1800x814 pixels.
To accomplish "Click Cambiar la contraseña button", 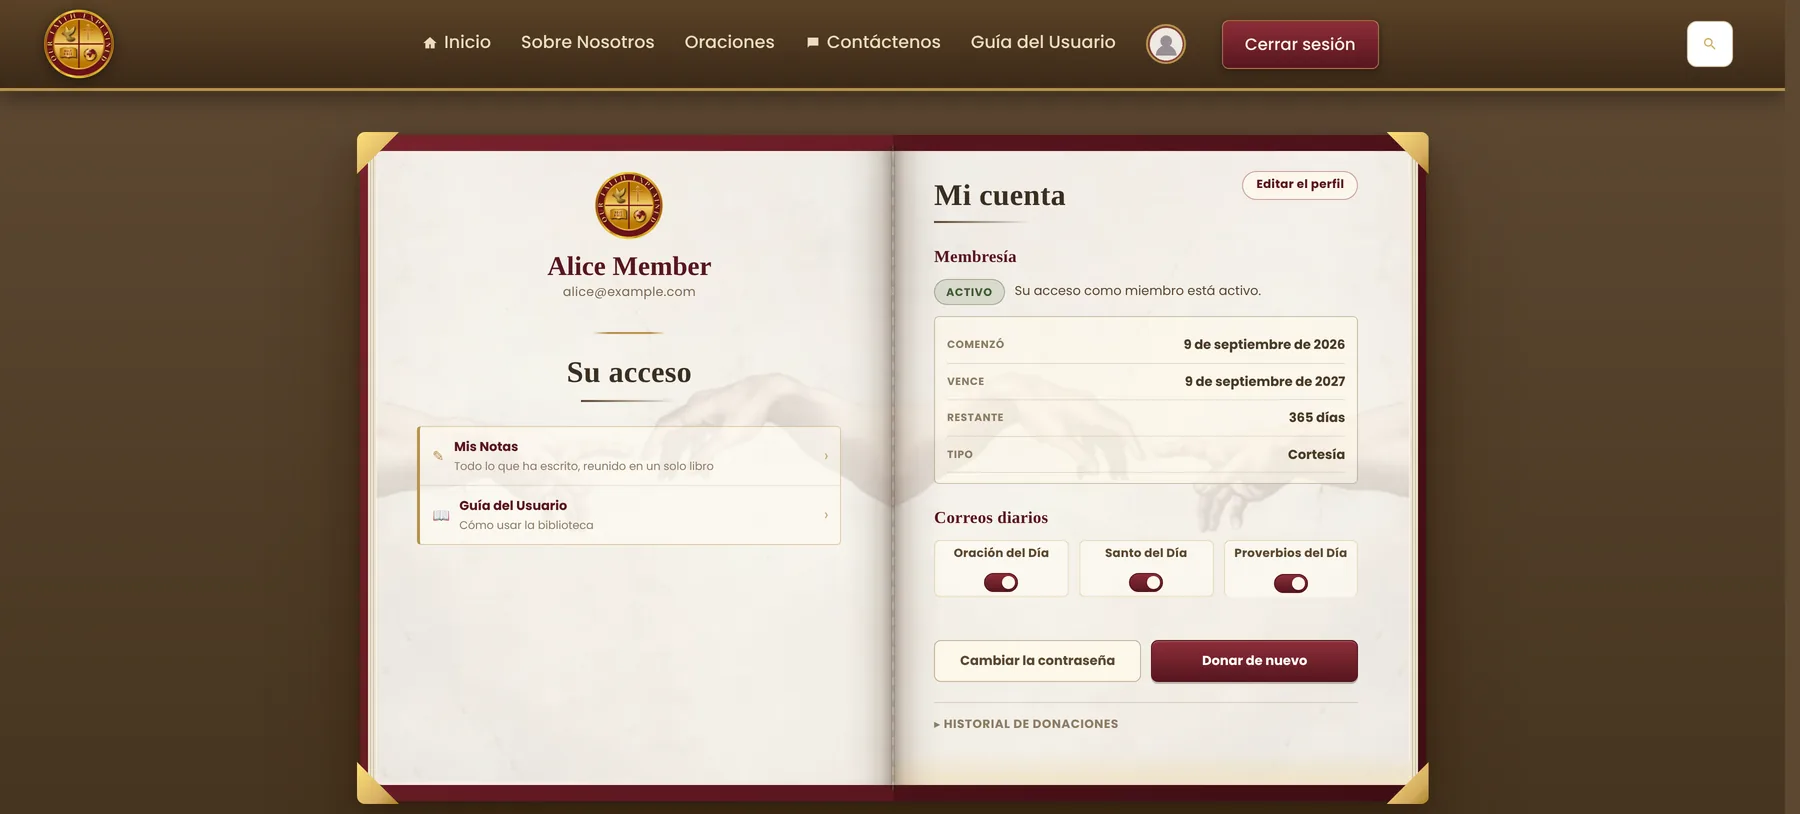I will (x=1037, y=661).
